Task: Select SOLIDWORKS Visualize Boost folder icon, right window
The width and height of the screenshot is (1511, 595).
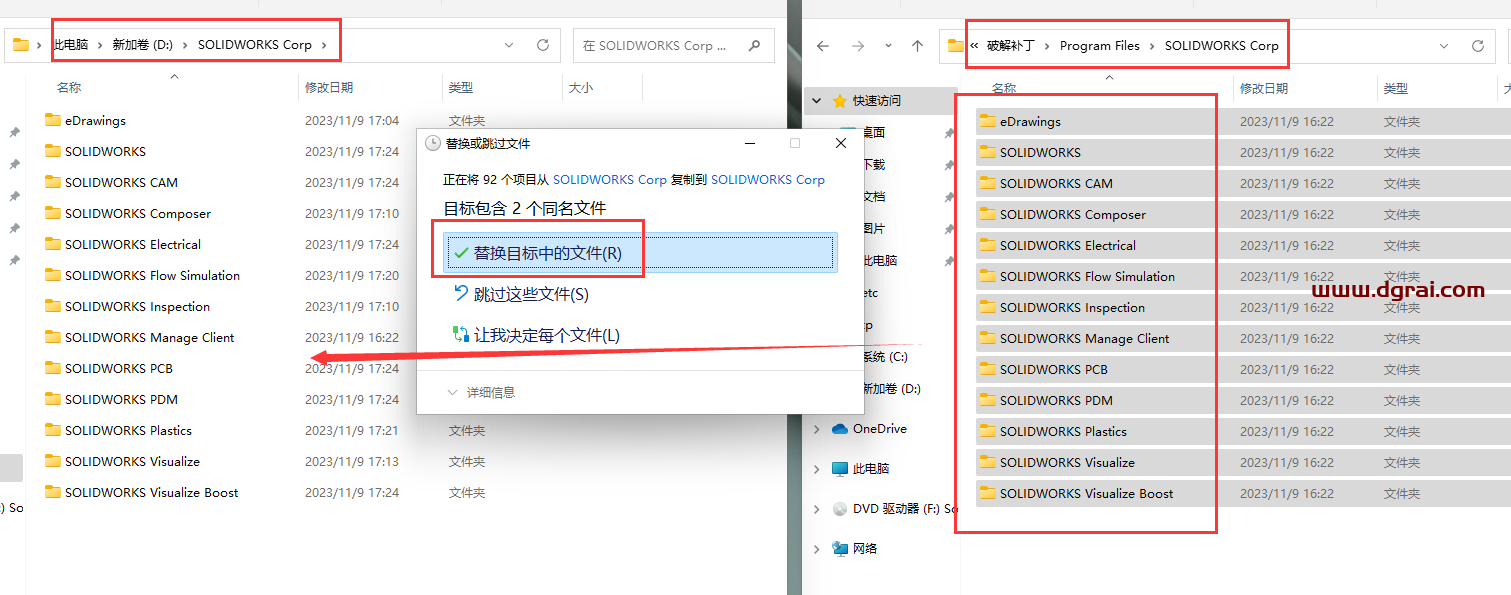Action: (x=988, y=493)
